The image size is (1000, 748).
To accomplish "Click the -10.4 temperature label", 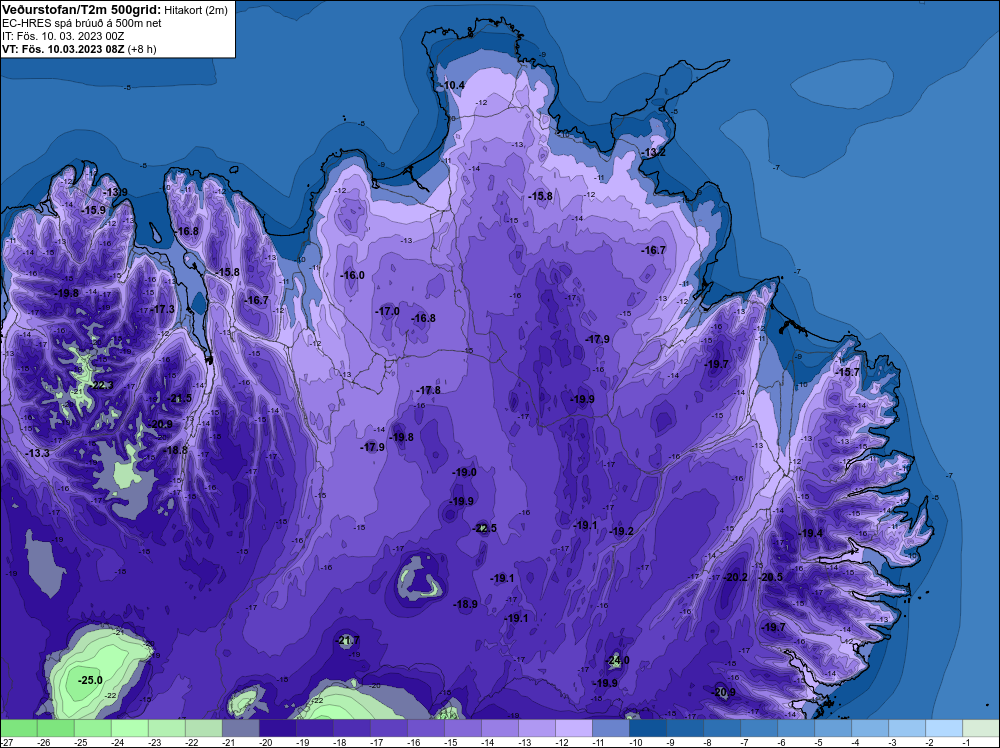I will coord(453,85).
